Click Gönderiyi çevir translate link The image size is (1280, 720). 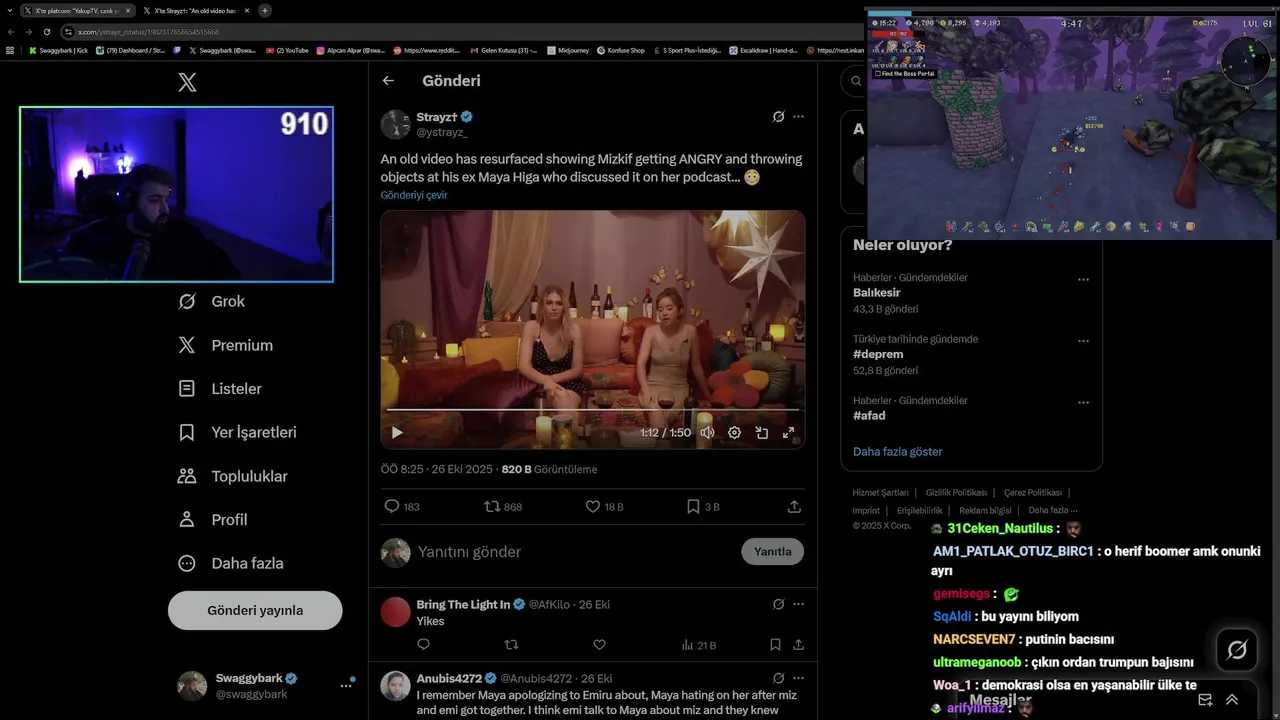[414, 195]
